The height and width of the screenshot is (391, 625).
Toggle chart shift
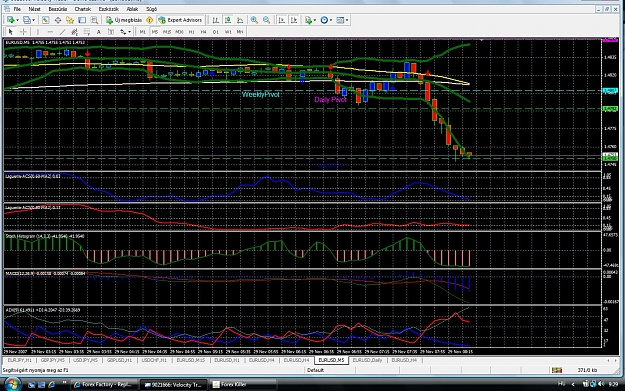pos(294,20)
